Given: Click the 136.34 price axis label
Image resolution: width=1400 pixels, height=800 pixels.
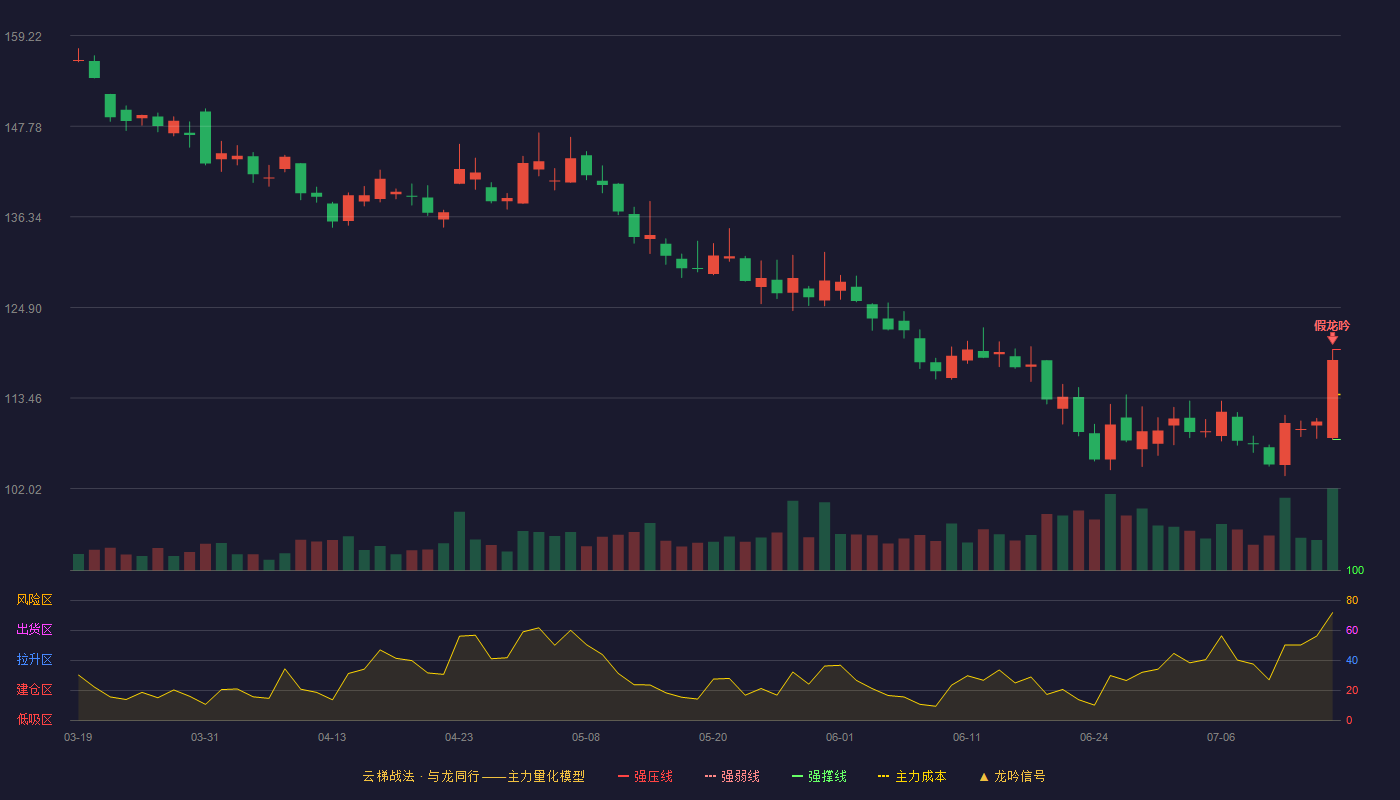Looking at the screenshot, I should pos(23,218).
